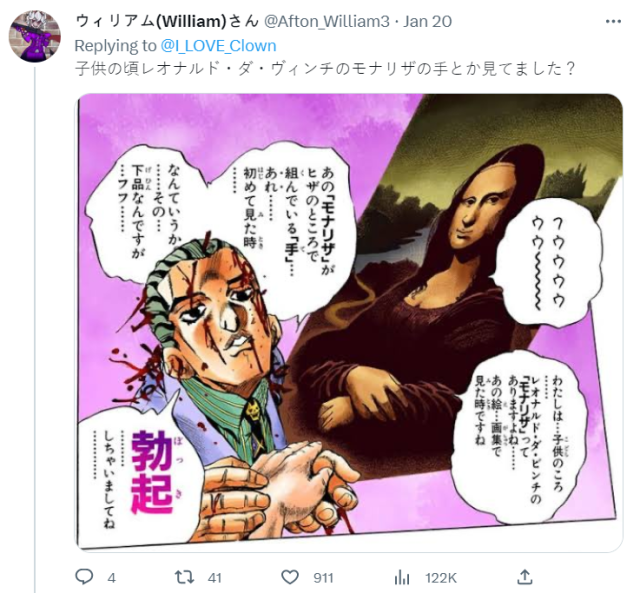Retweet using the retweet arrows icon
Viewport: 640px width, 593px height.
[x=185, y=577]
